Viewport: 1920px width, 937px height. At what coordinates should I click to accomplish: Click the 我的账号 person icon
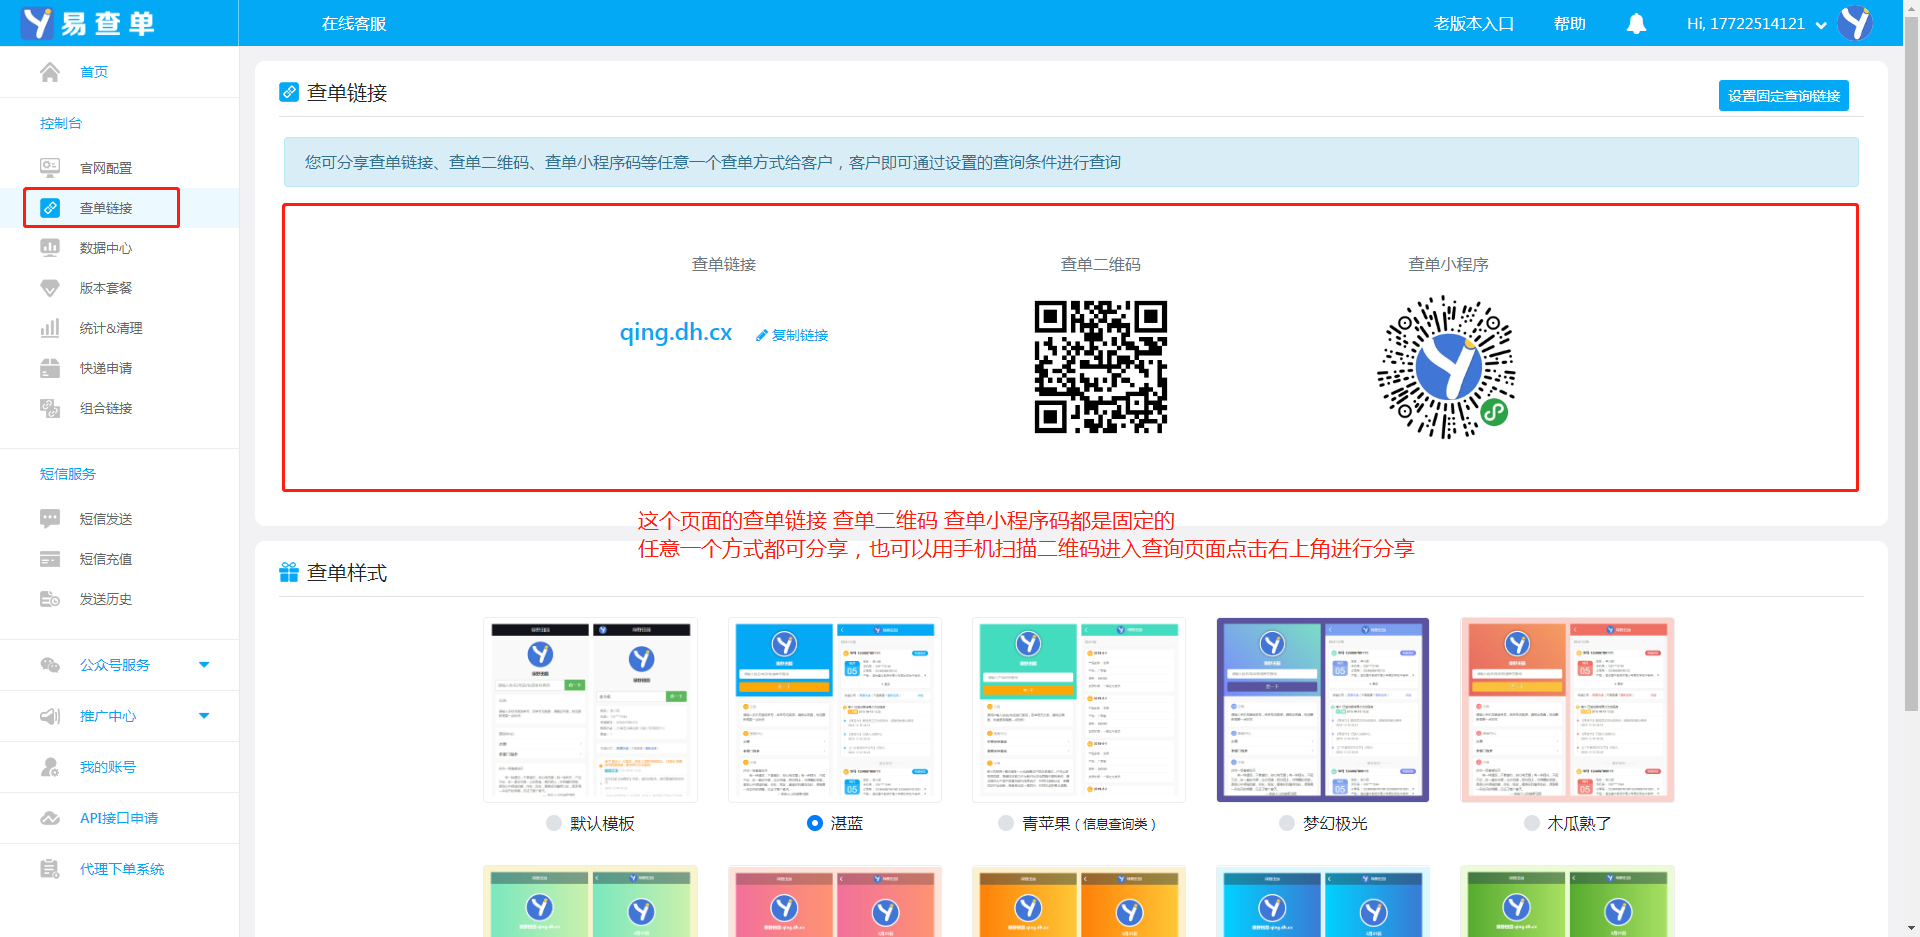[50, 767]
